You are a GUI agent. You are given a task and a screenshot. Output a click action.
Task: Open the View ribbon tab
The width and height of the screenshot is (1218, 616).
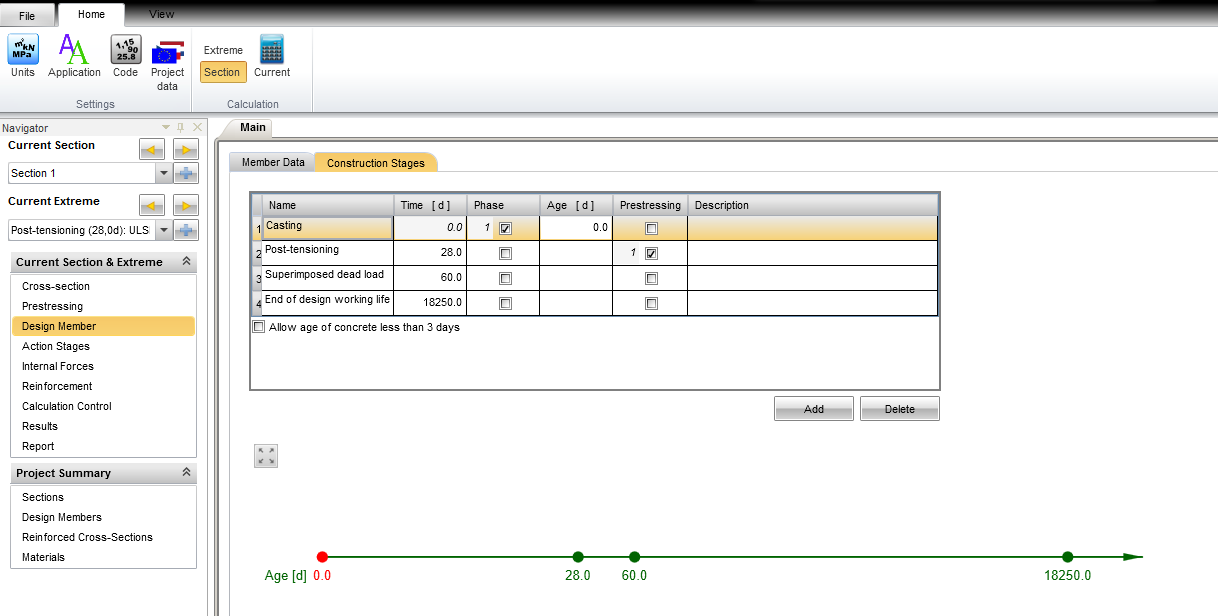(161, 14)
